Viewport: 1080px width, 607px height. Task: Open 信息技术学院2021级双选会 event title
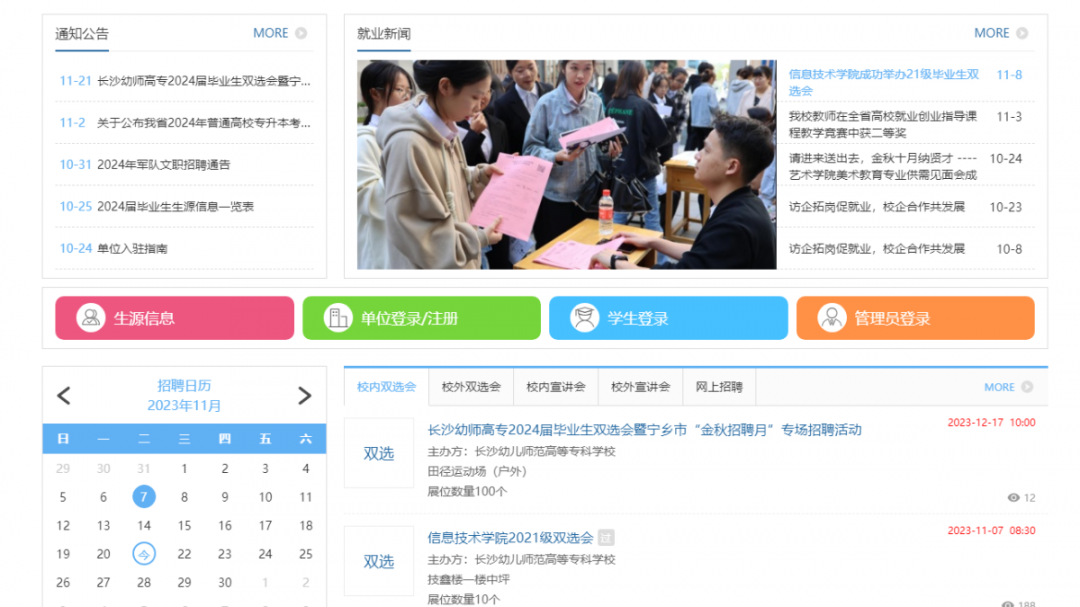pos(510,538)
